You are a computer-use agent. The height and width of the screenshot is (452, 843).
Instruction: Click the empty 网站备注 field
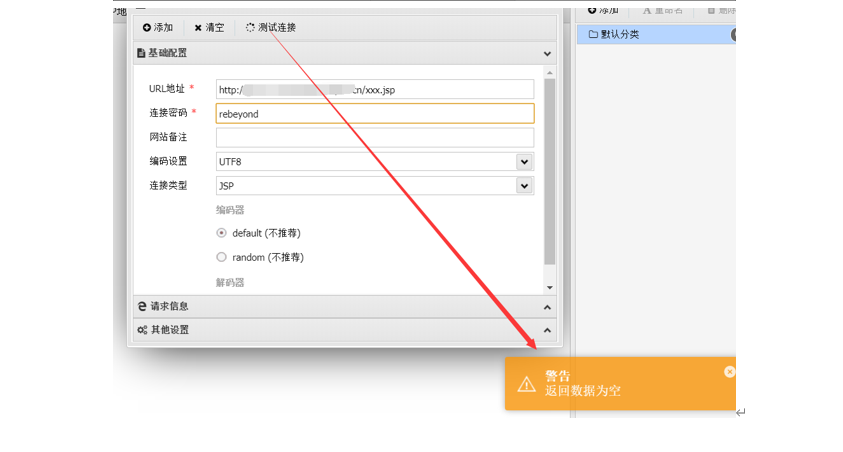tap(374, 138)
